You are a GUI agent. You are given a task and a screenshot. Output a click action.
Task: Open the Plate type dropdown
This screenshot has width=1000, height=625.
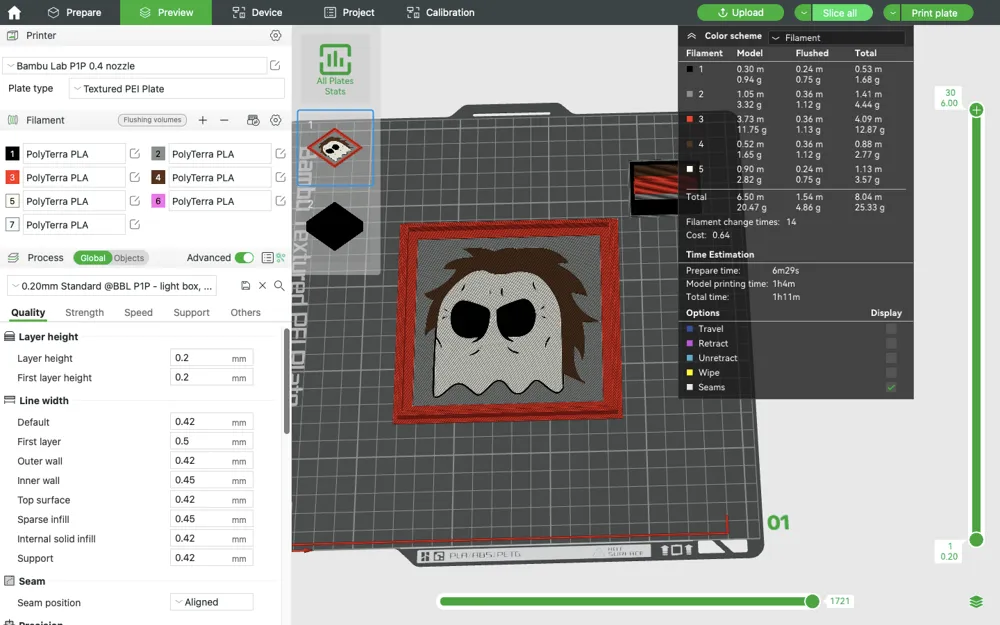[x=175, y=88]
